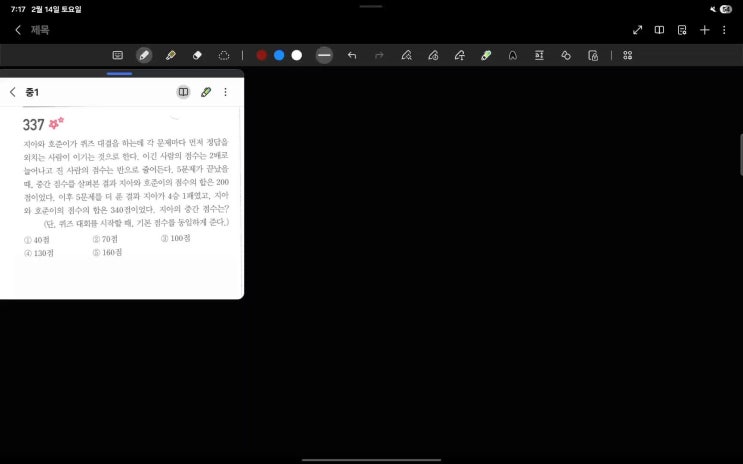Toggle pen editing in 중1 panel
Viewport: 743px width, 464px height.
(x=206, y=92)
